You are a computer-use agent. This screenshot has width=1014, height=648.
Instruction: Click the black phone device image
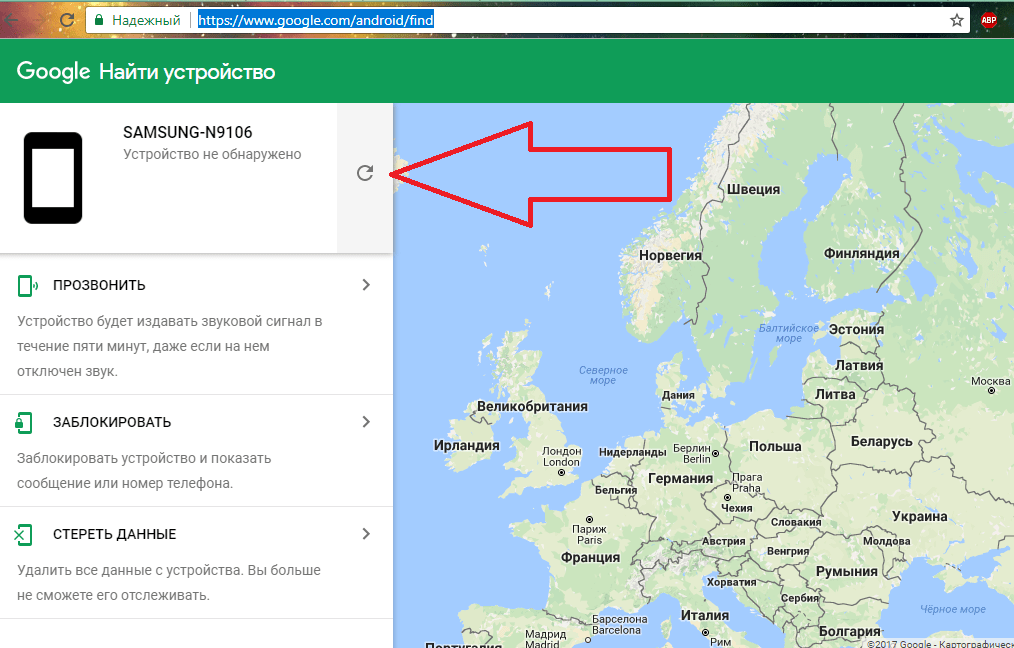point(53,178)
